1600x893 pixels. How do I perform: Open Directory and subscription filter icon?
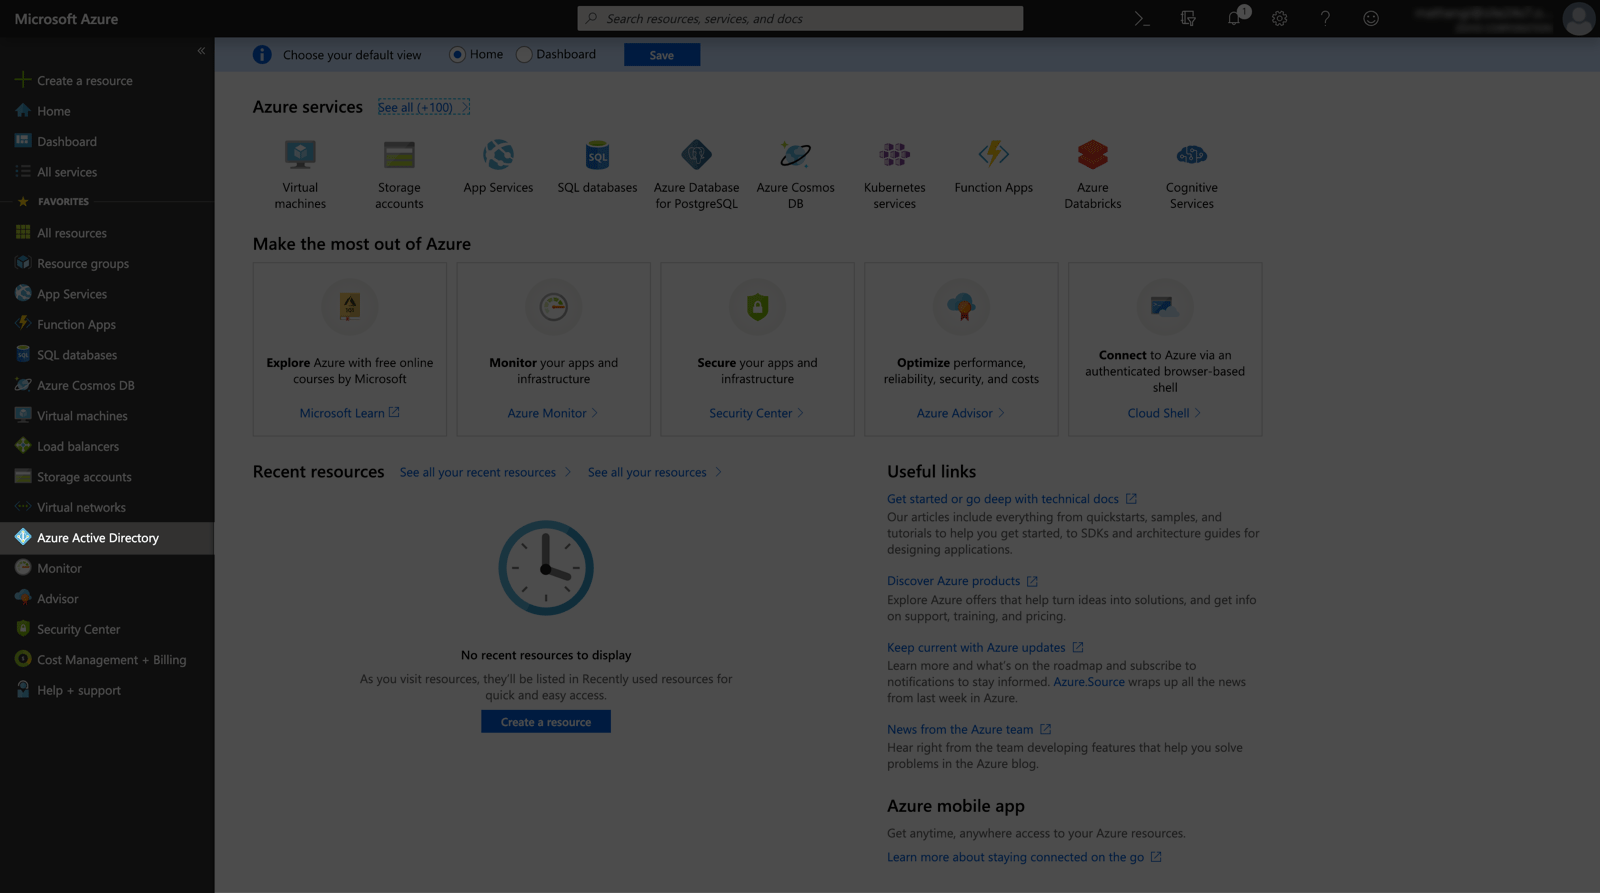[1188, 18]
